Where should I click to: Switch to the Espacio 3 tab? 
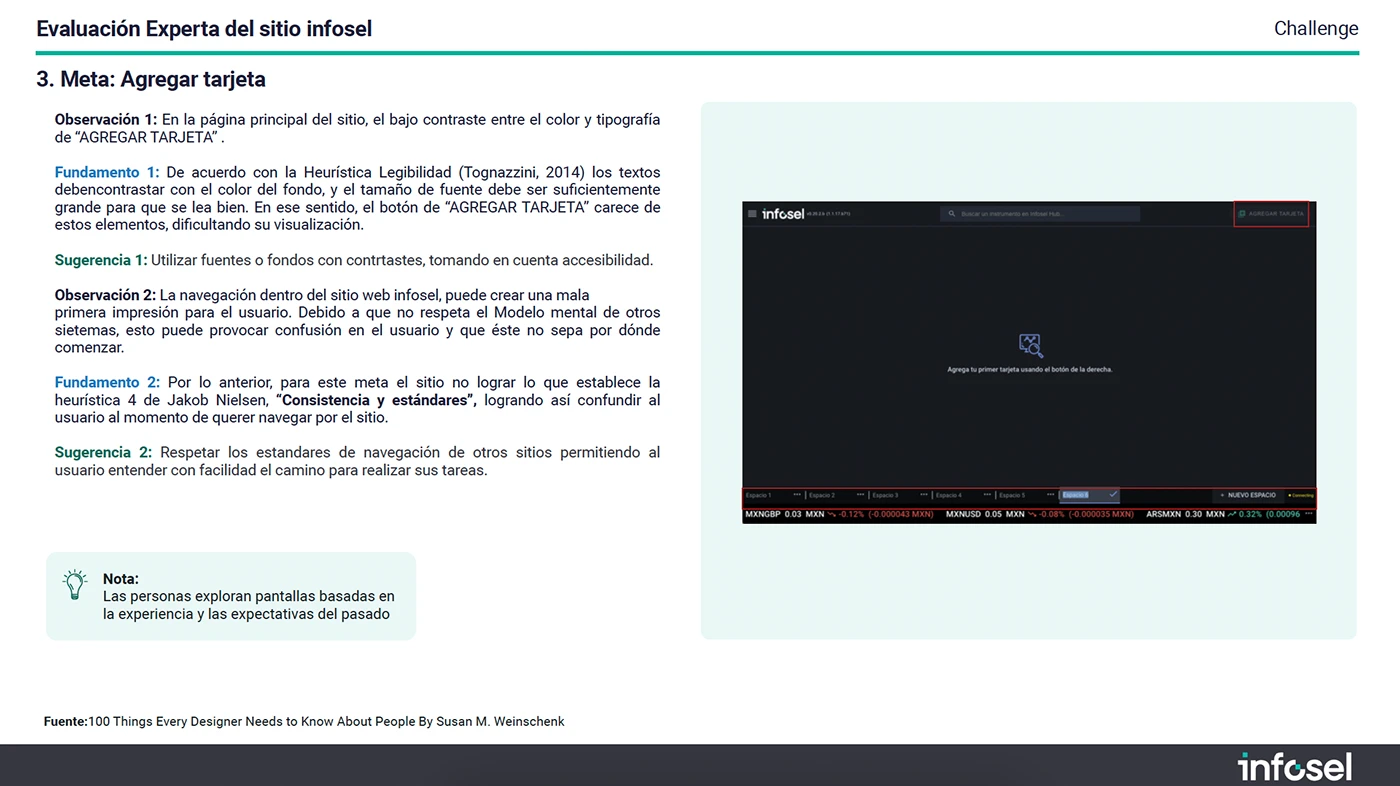pyautogui.click(x=885, y=495)
